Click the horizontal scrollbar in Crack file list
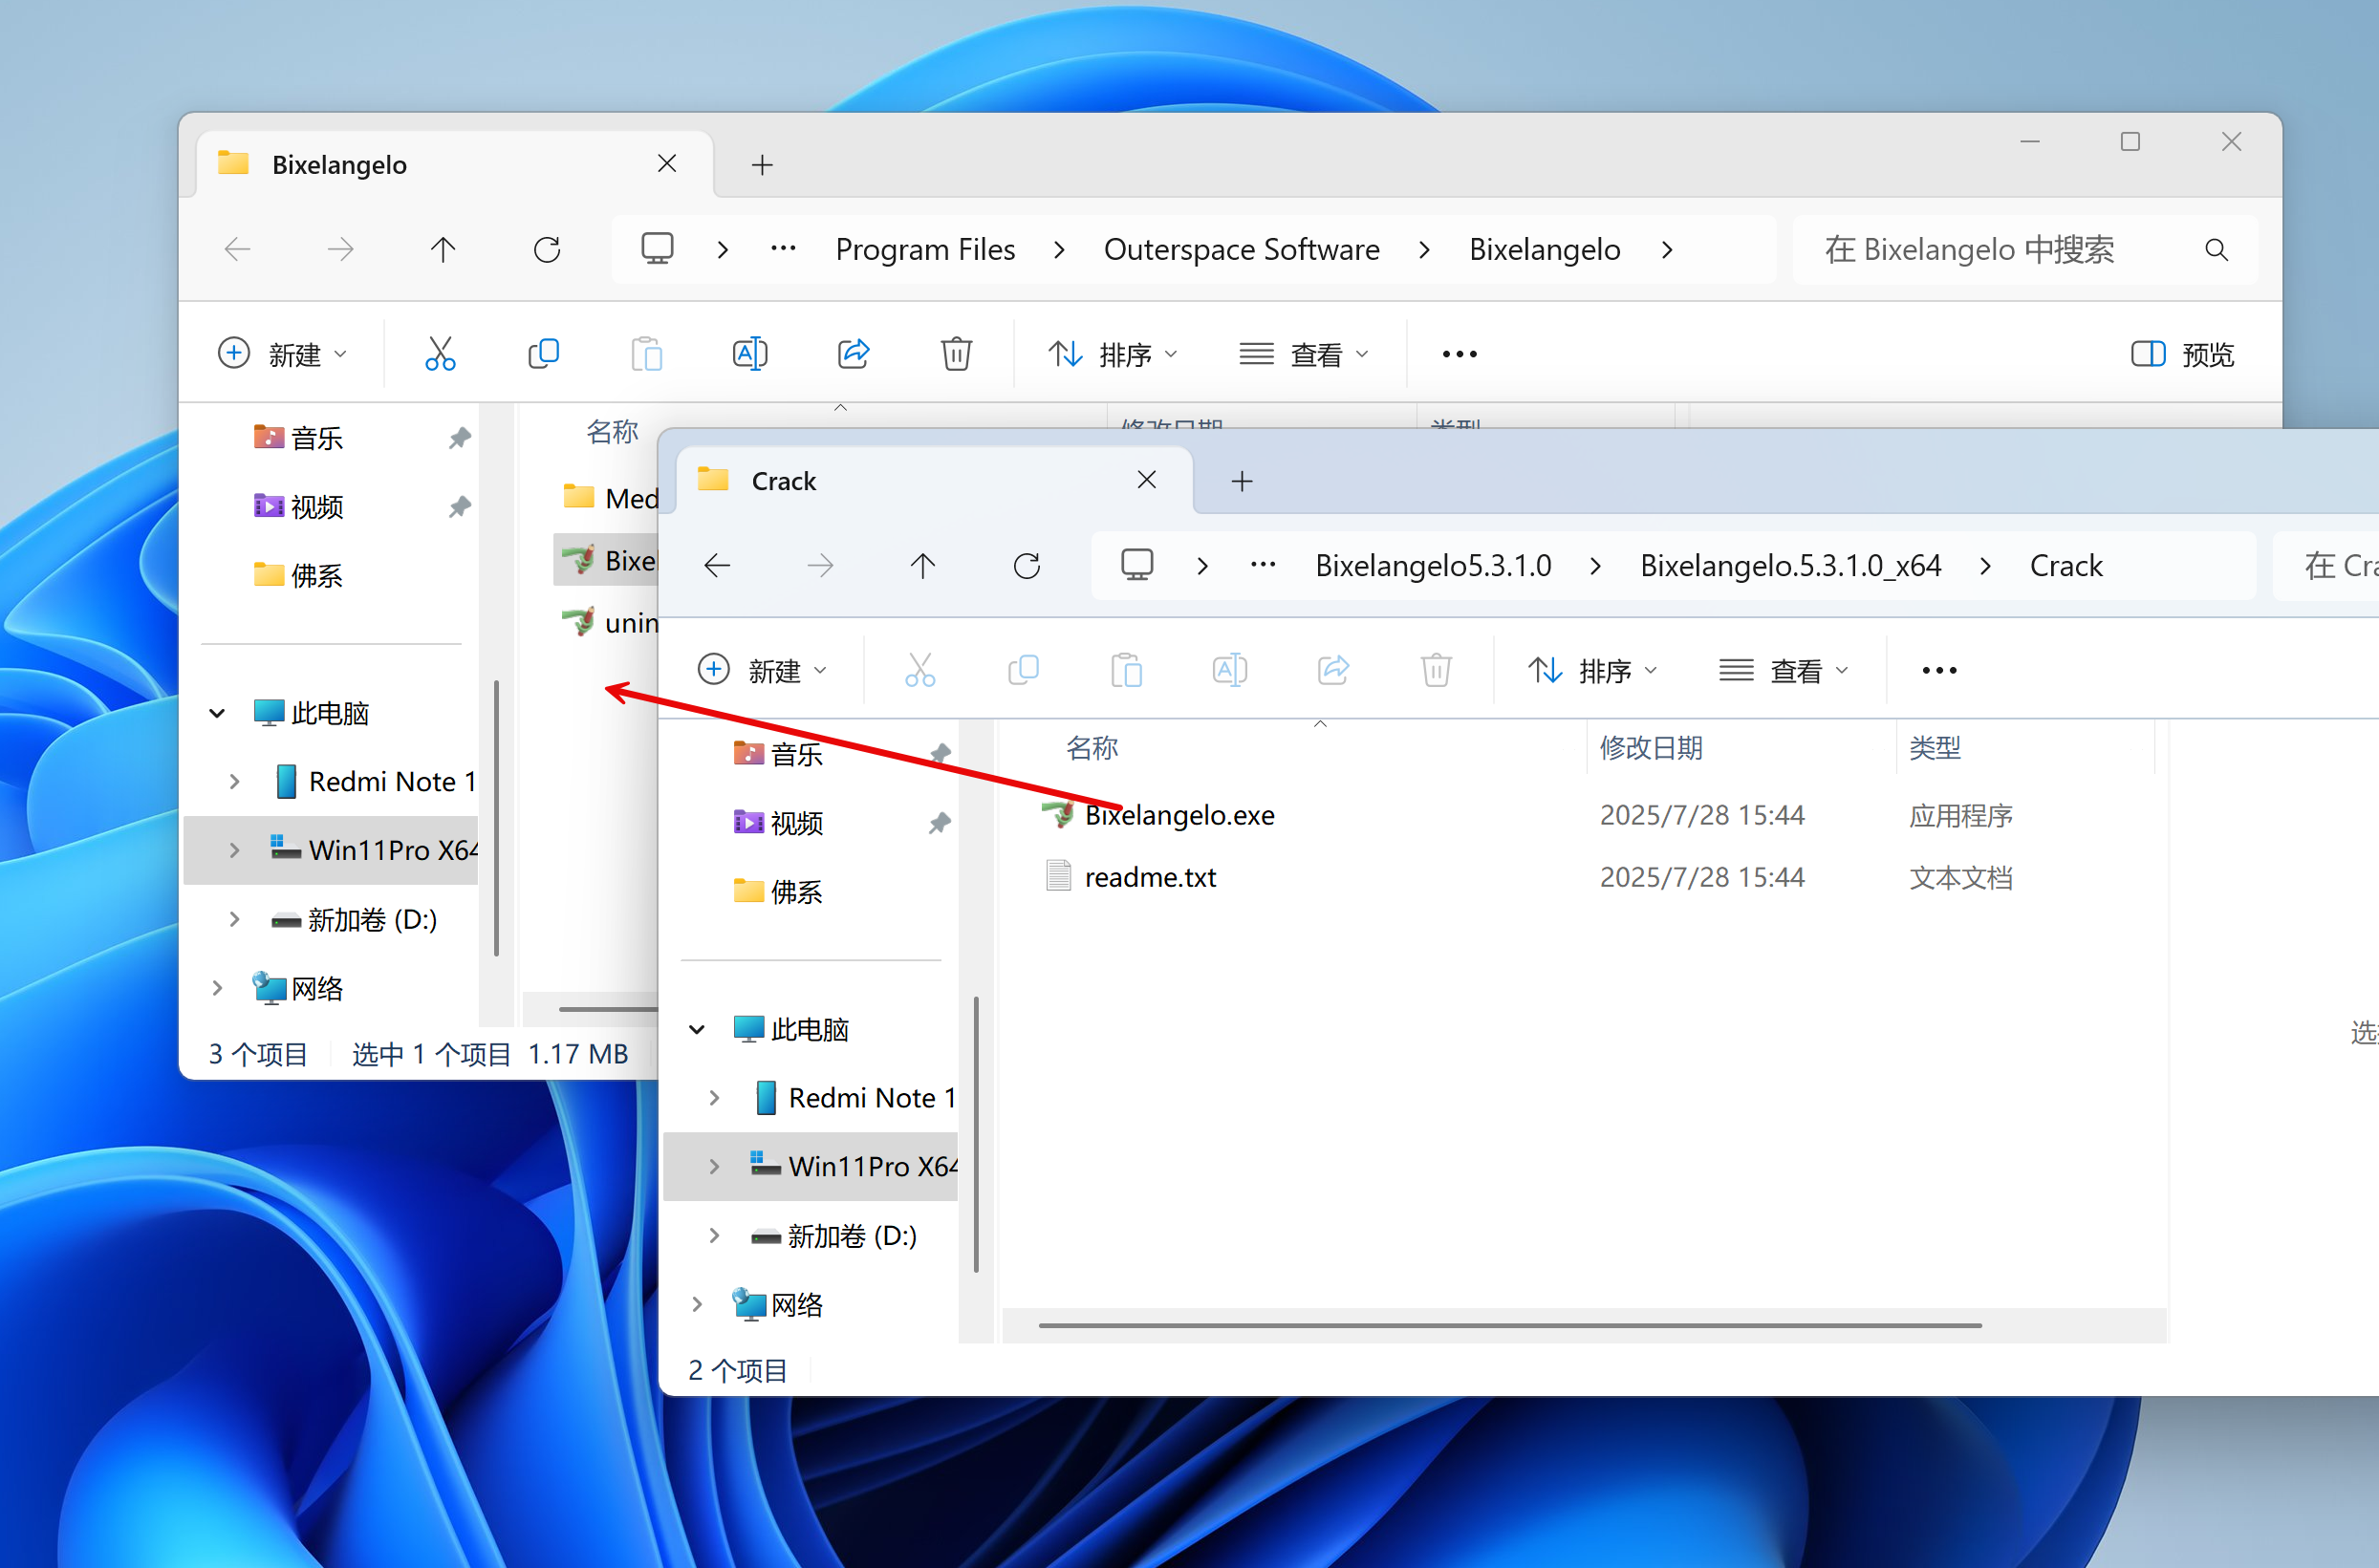 [x=1509, y=1326]
